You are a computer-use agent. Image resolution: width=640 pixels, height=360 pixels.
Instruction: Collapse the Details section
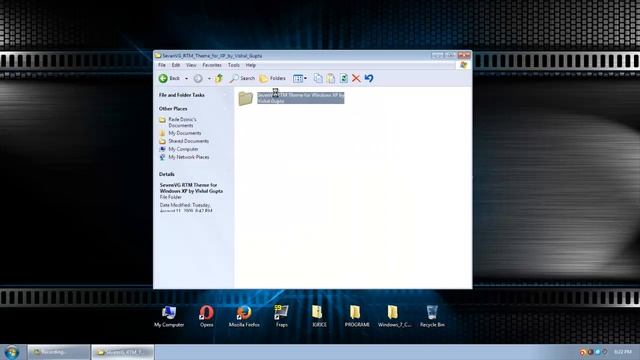(225, 174)
